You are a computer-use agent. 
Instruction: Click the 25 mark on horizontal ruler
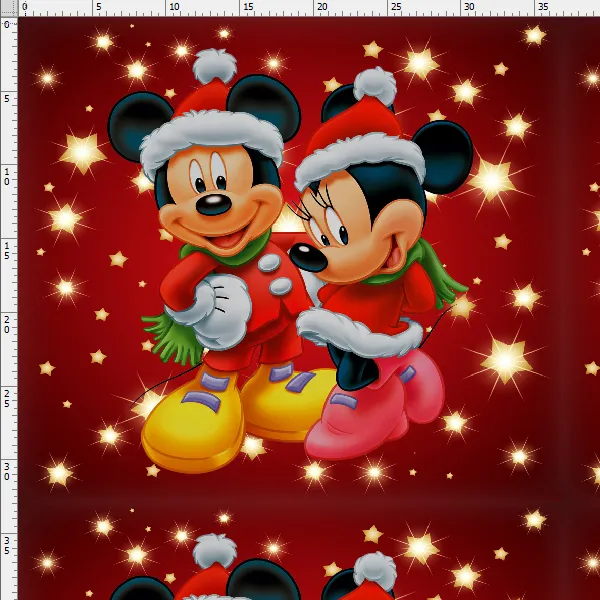pos(396,7)
